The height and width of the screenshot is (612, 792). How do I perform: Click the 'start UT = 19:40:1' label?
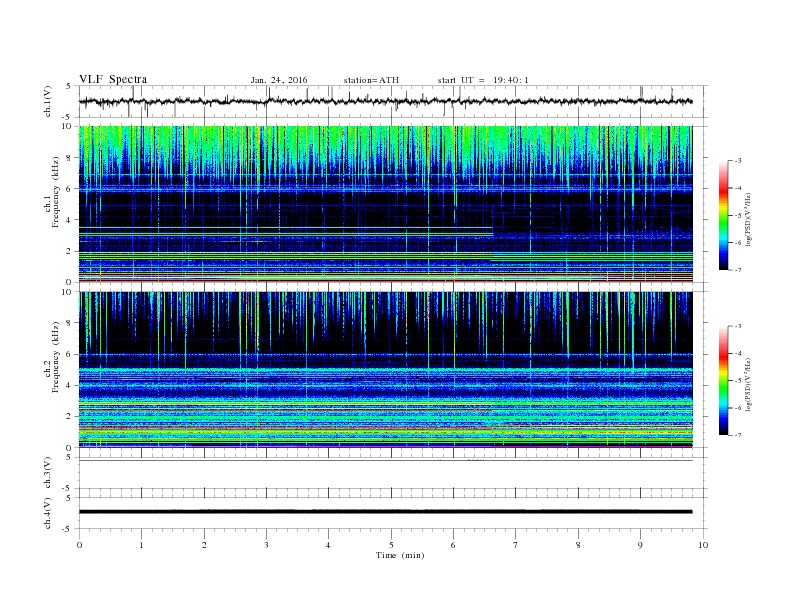(x=483, y=80)
